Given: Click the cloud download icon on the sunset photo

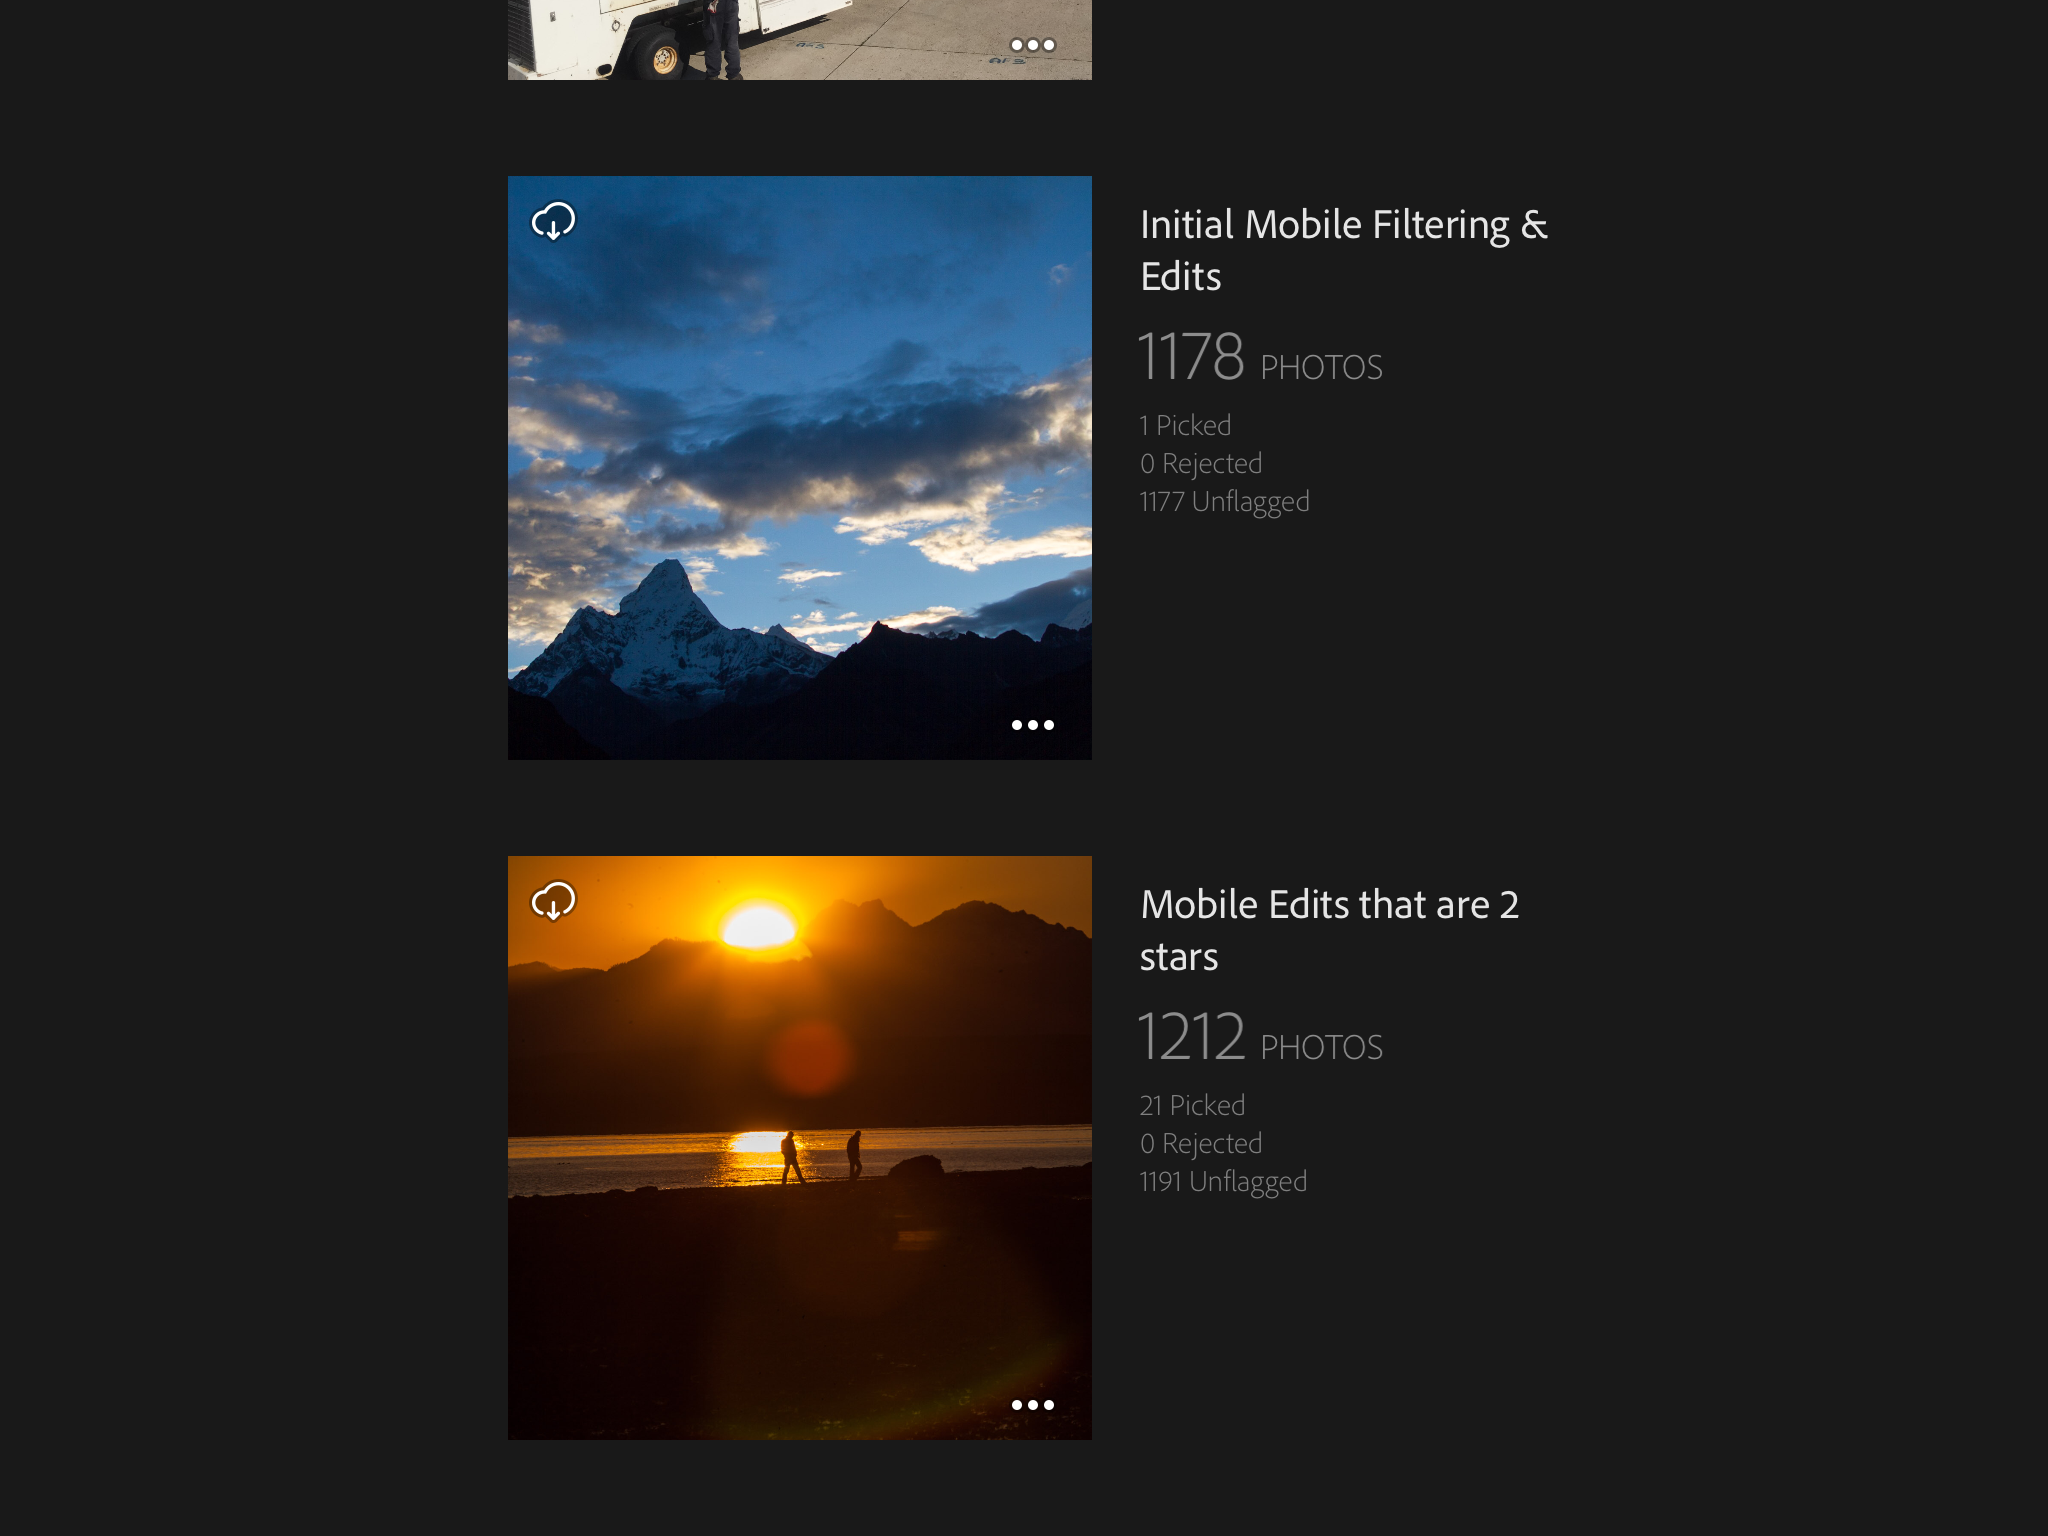Looking at the screenshot, I should [556, 900].
